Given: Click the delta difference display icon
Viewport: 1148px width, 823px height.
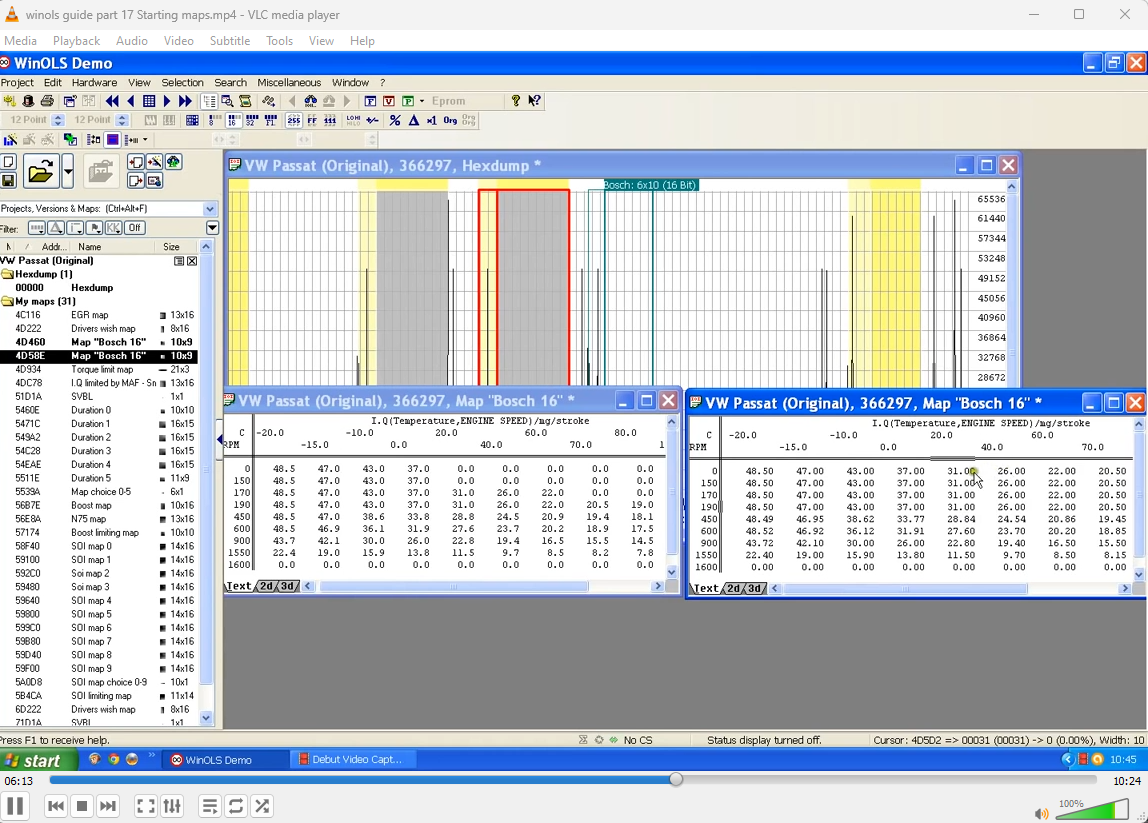Looking at the screenshot, I should tap(414, 120).
